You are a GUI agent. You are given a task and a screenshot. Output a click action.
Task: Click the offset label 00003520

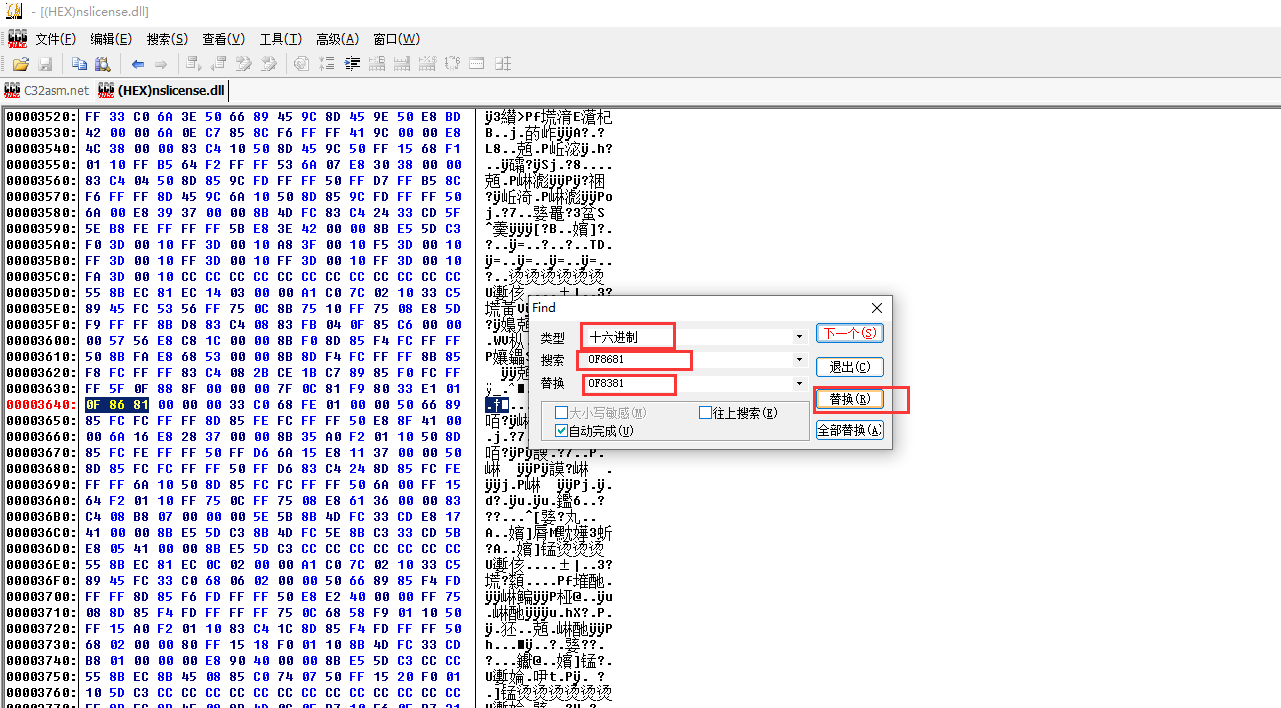click(39, 117)
